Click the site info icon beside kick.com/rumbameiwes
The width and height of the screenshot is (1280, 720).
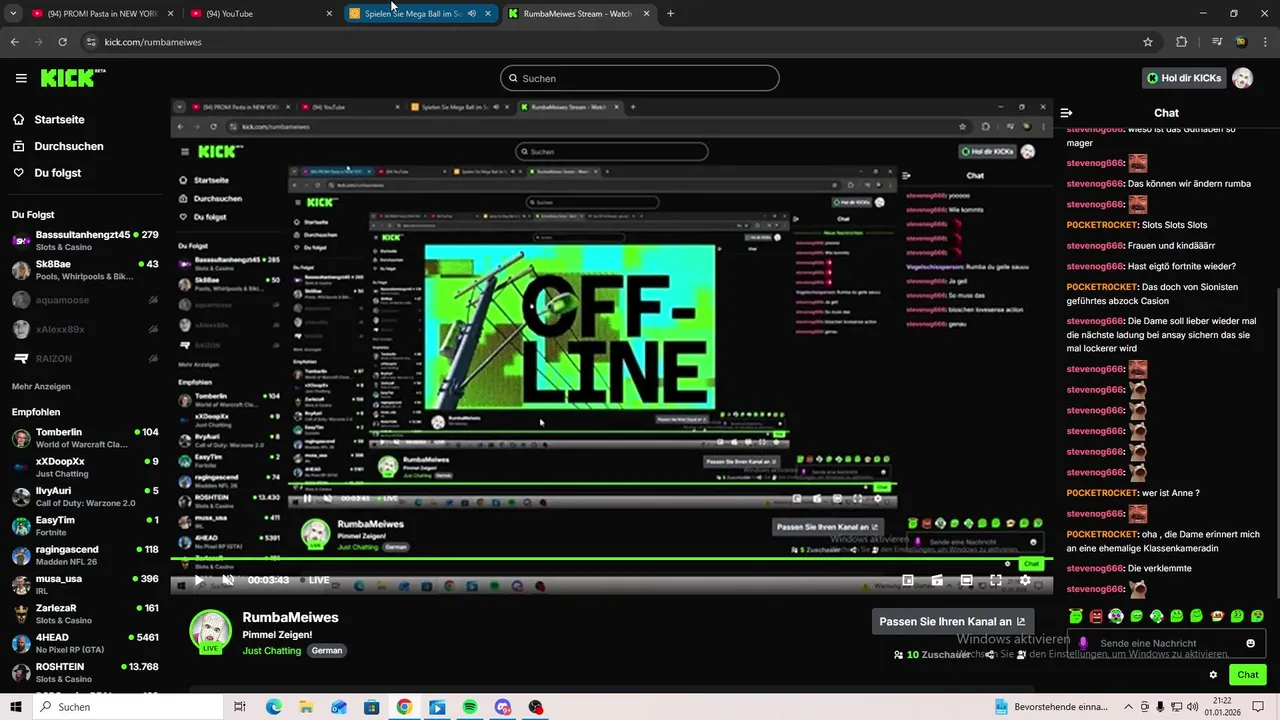[x=91, y=42]
